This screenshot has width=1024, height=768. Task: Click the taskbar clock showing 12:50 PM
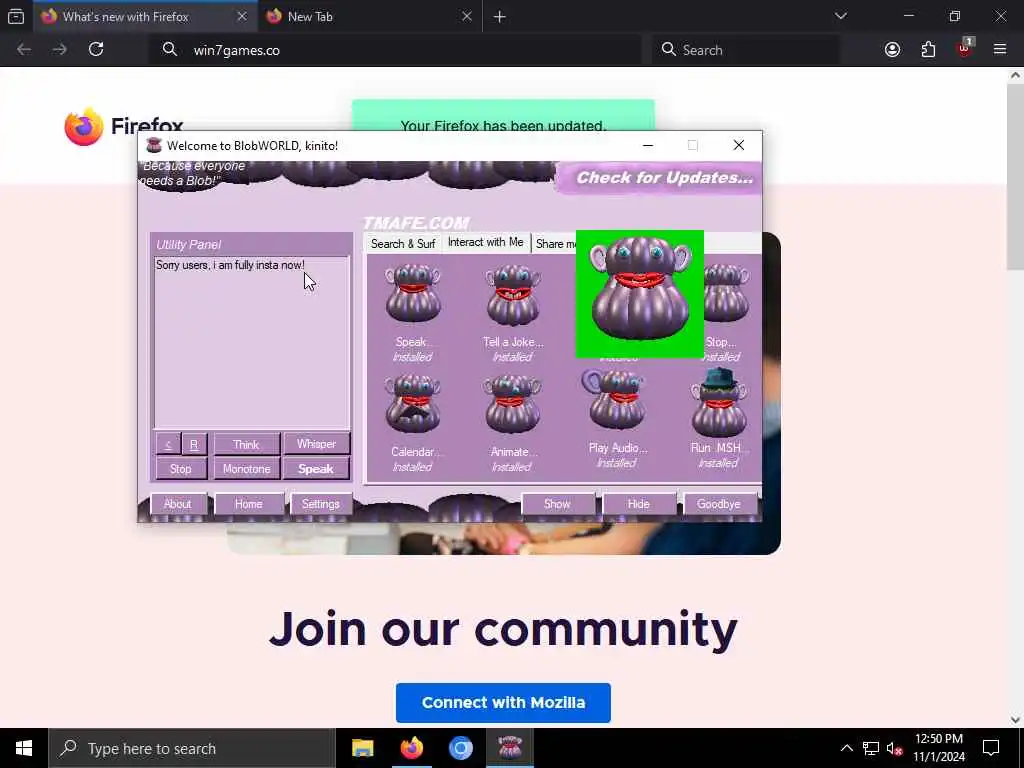938,748
